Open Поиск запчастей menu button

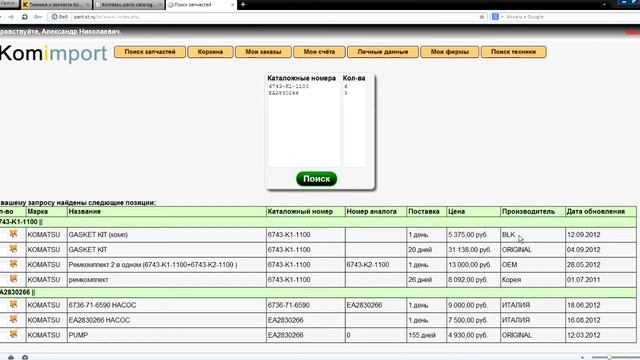[150, 52]
